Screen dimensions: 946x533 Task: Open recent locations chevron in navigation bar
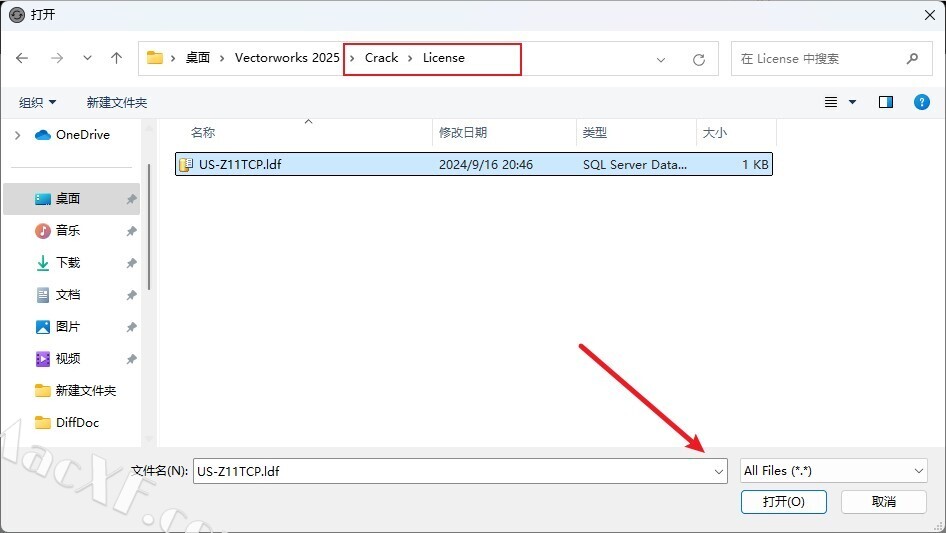(87, 58)
